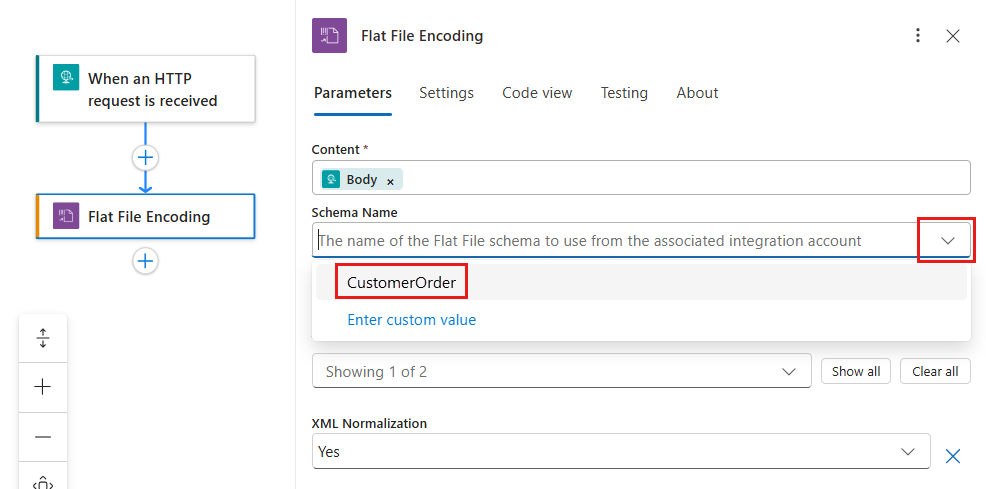Add a step below Flat File Encoding
This screenshot has height=489, width=986.
[x=145, y=261]
